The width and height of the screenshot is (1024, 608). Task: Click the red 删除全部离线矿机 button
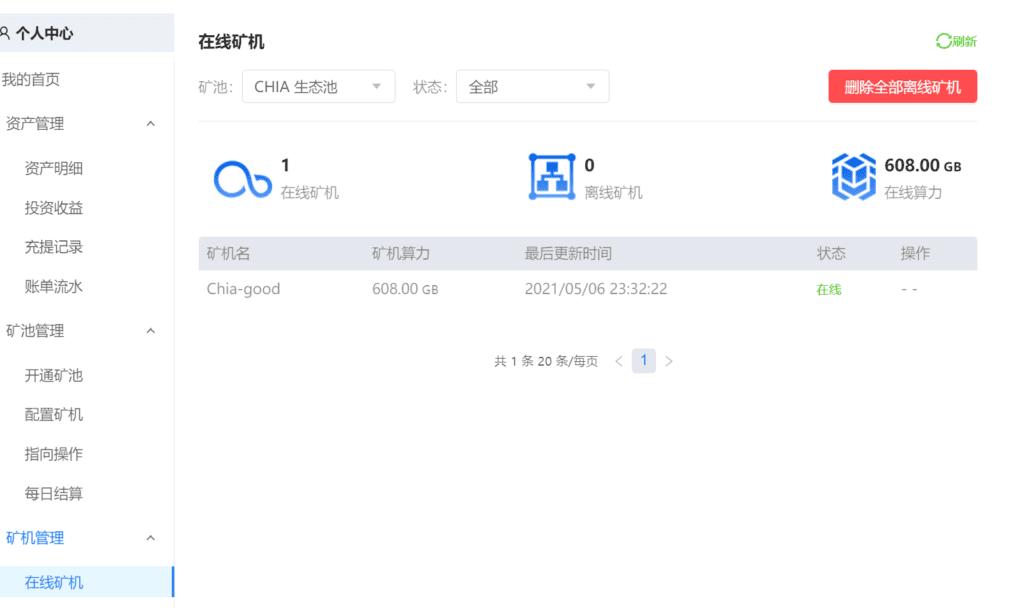click(902, 87)
